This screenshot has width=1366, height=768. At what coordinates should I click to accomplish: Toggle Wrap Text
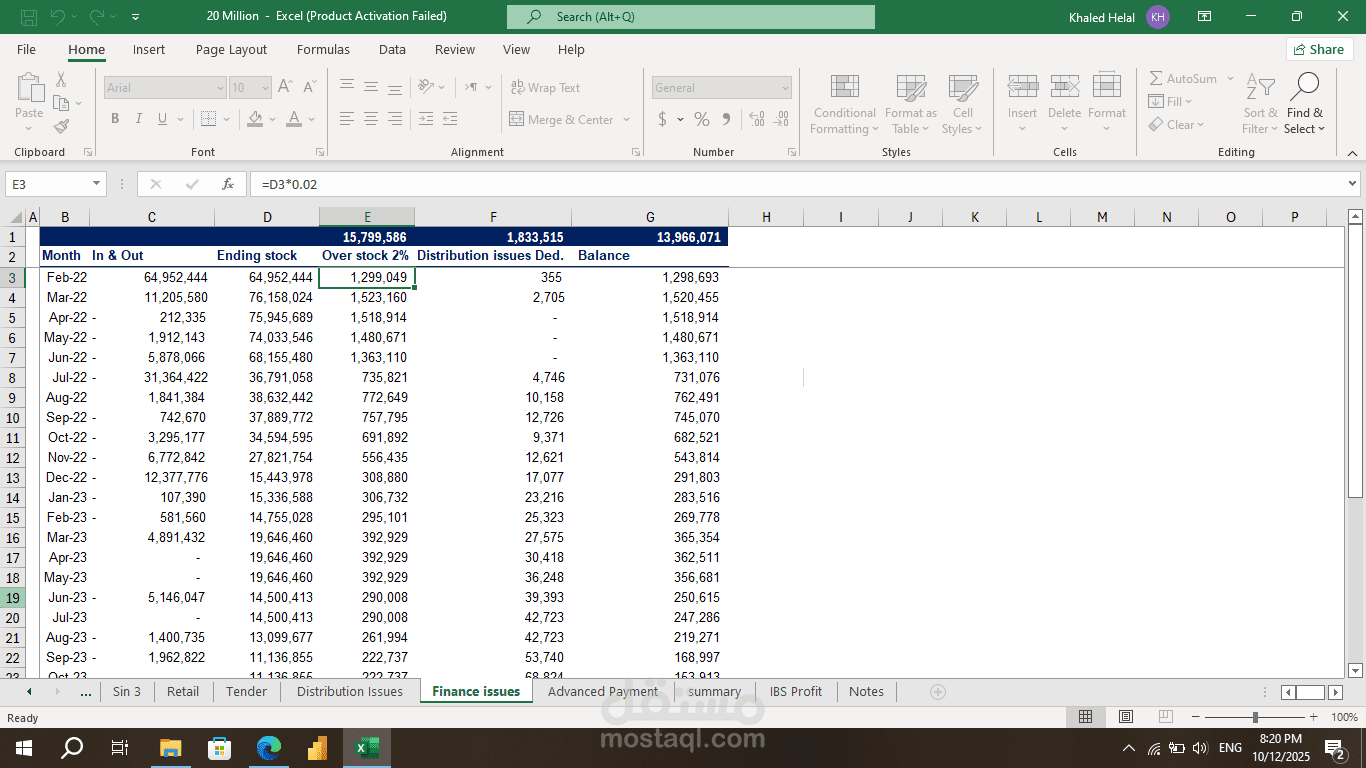(545, 88)
